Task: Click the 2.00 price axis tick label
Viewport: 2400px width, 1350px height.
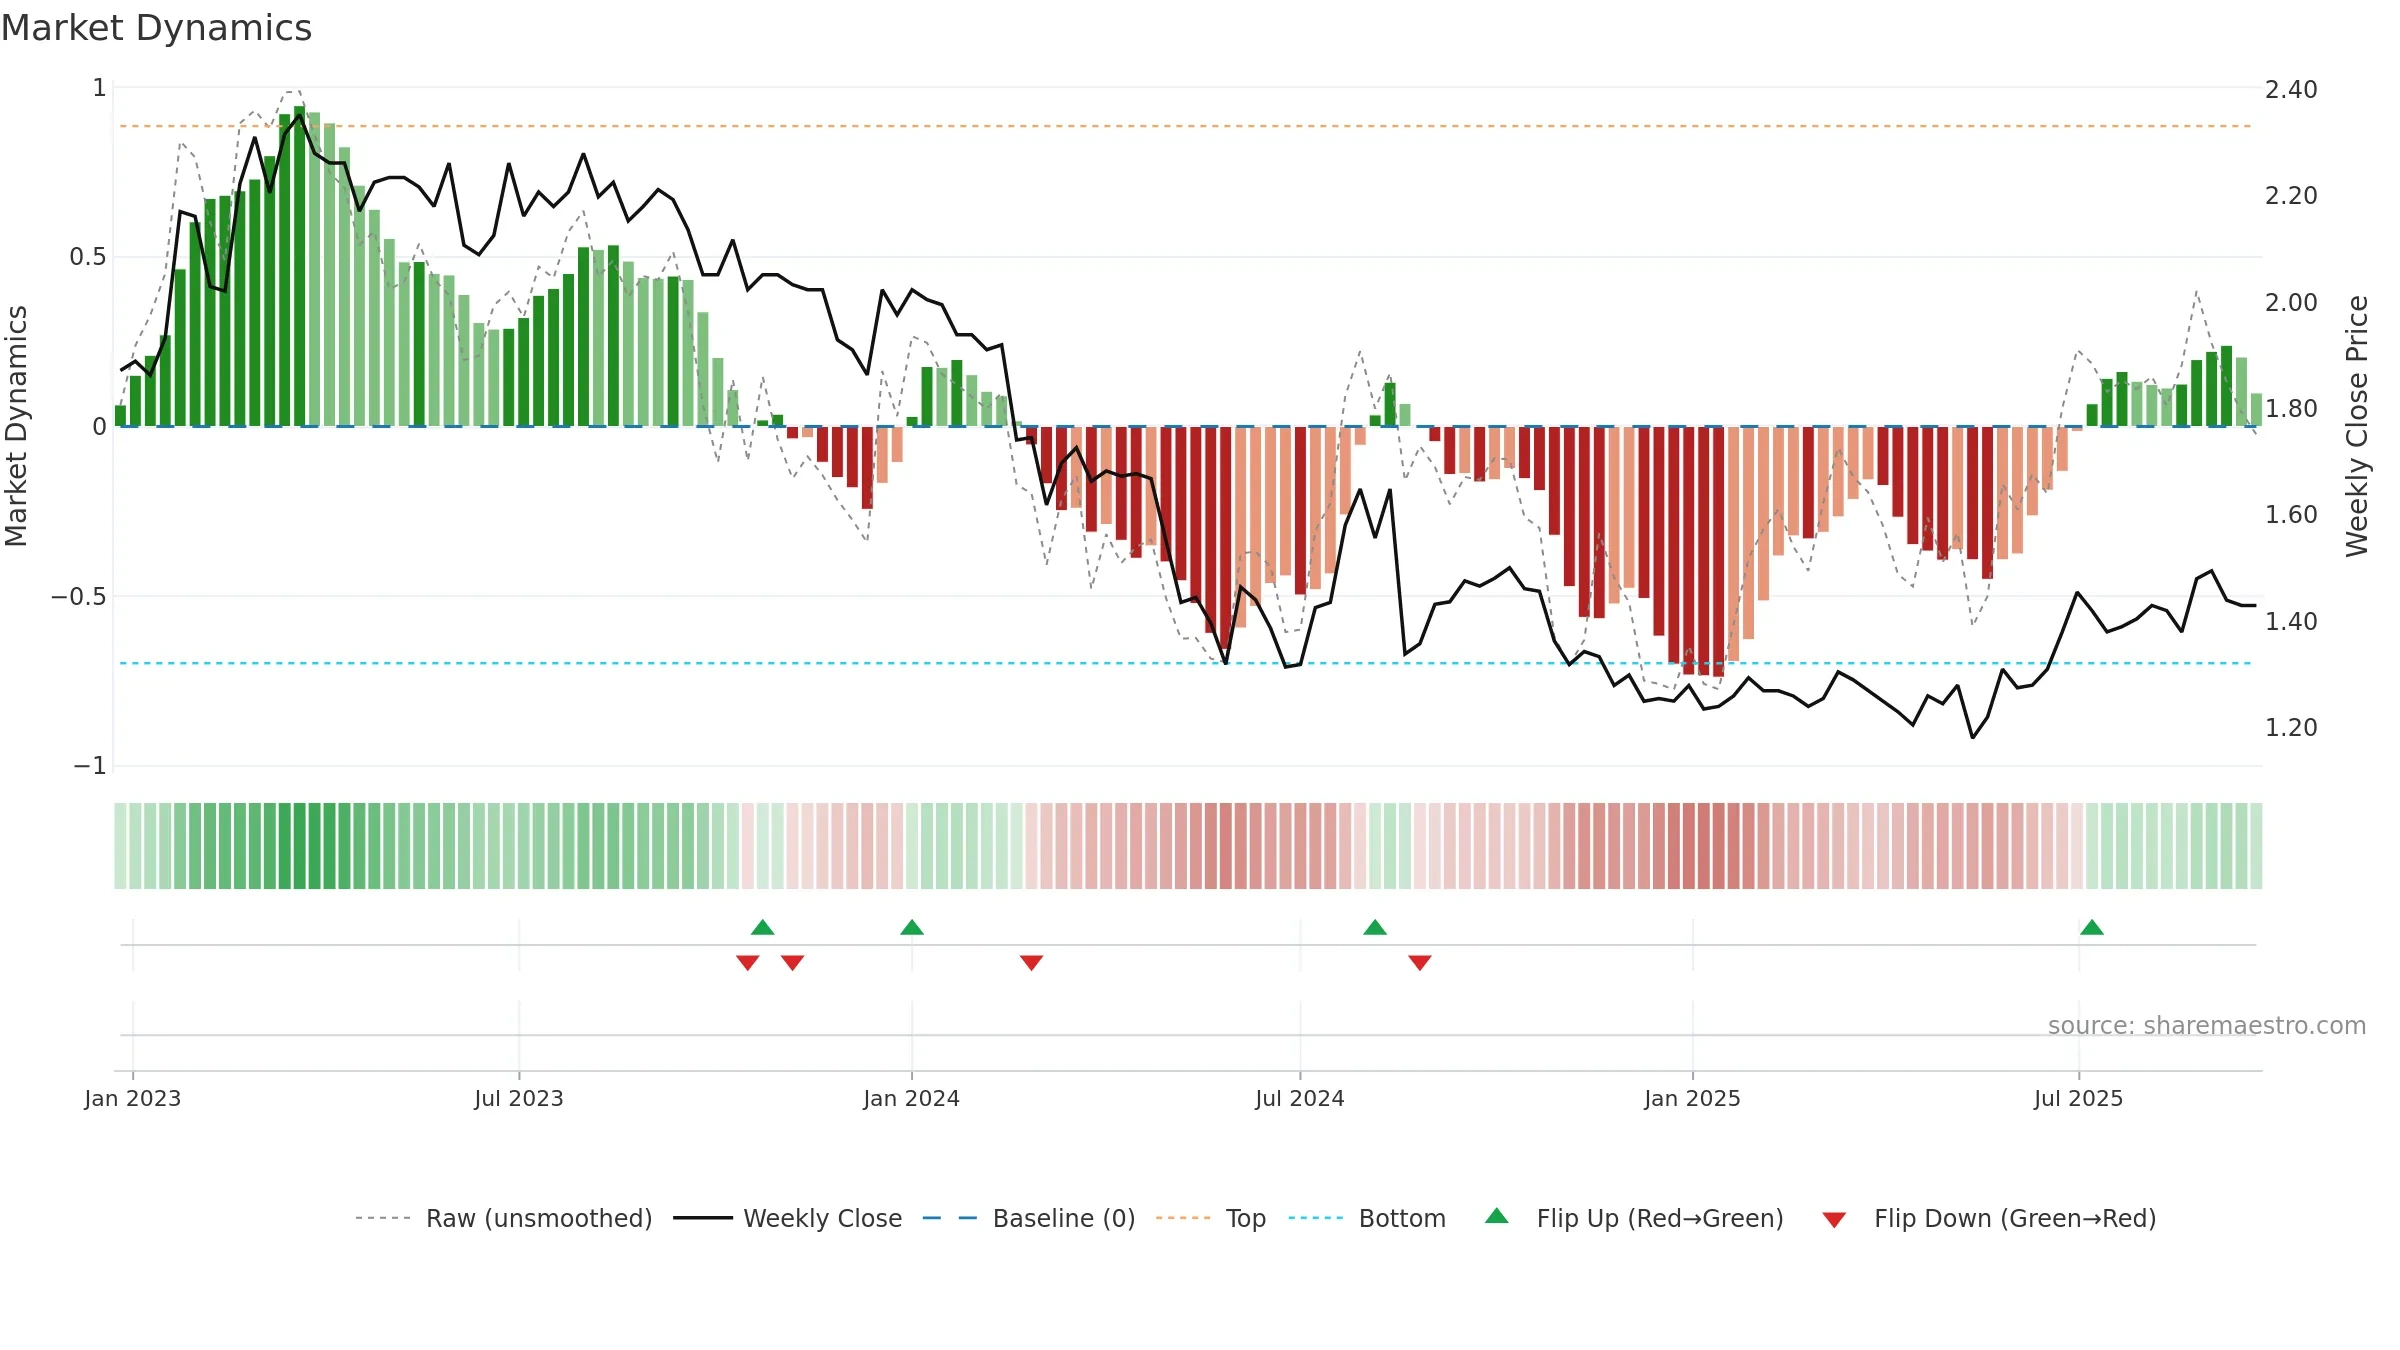Action: pyautogui.click(x=2291, y=302)
